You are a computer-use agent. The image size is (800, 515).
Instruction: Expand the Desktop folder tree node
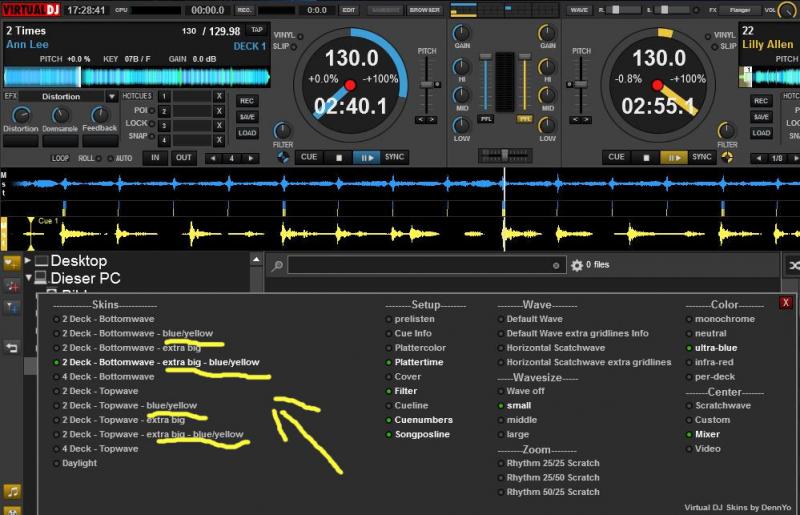28,260
